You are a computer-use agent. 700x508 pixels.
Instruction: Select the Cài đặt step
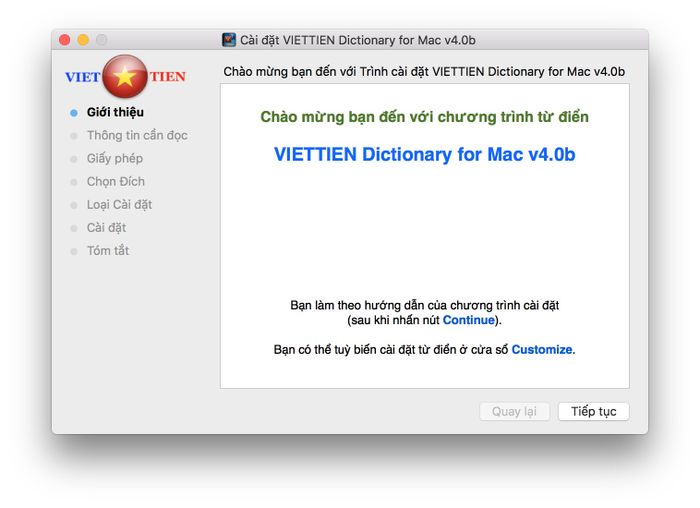pos(106,228)
